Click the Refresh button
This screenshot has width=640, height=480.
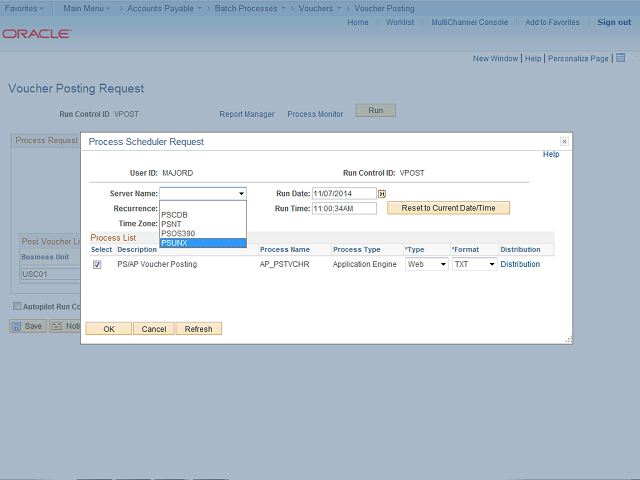[198, 329]
